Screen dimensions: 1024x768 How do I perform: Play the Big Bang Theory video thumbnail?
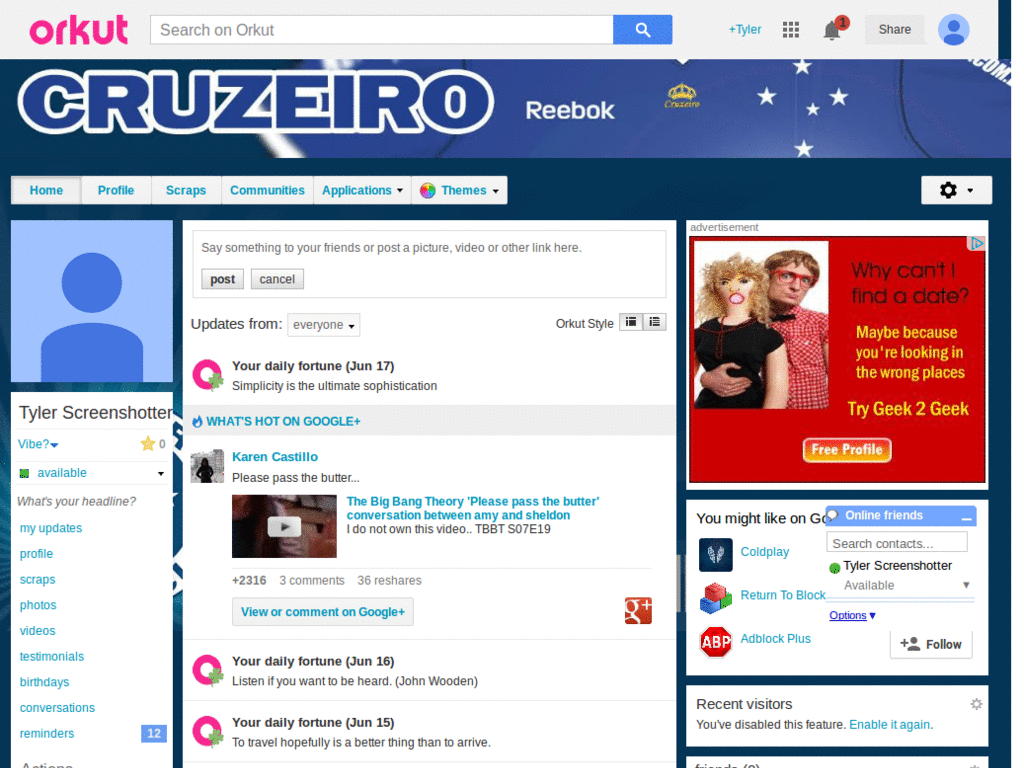(284, 526)
